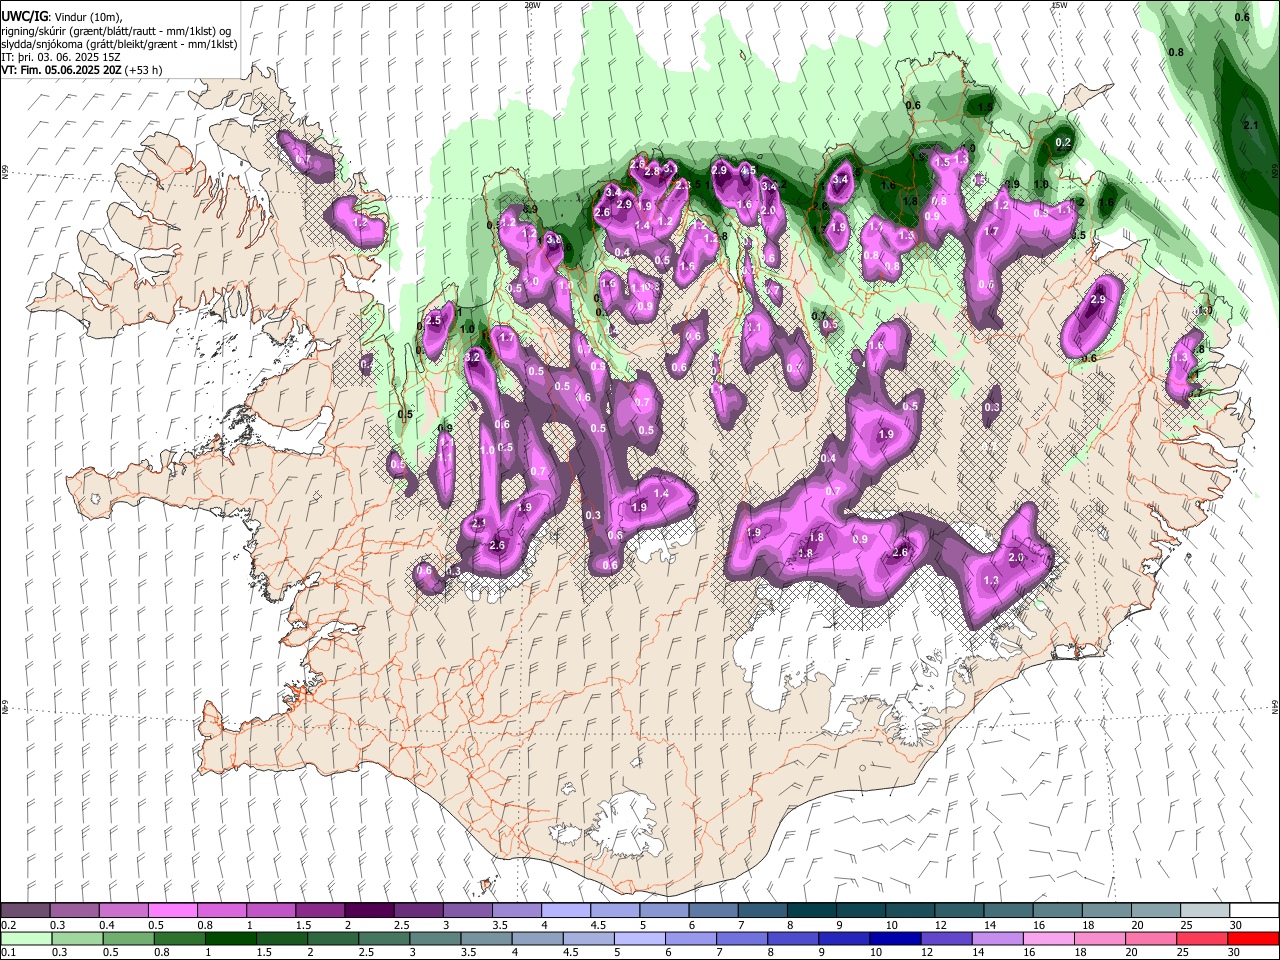1280x960 pixels.
Task: Click the light lavender 4–4.5 upper legend swatch
Action: pyautogui.click(x=566, y=910)
